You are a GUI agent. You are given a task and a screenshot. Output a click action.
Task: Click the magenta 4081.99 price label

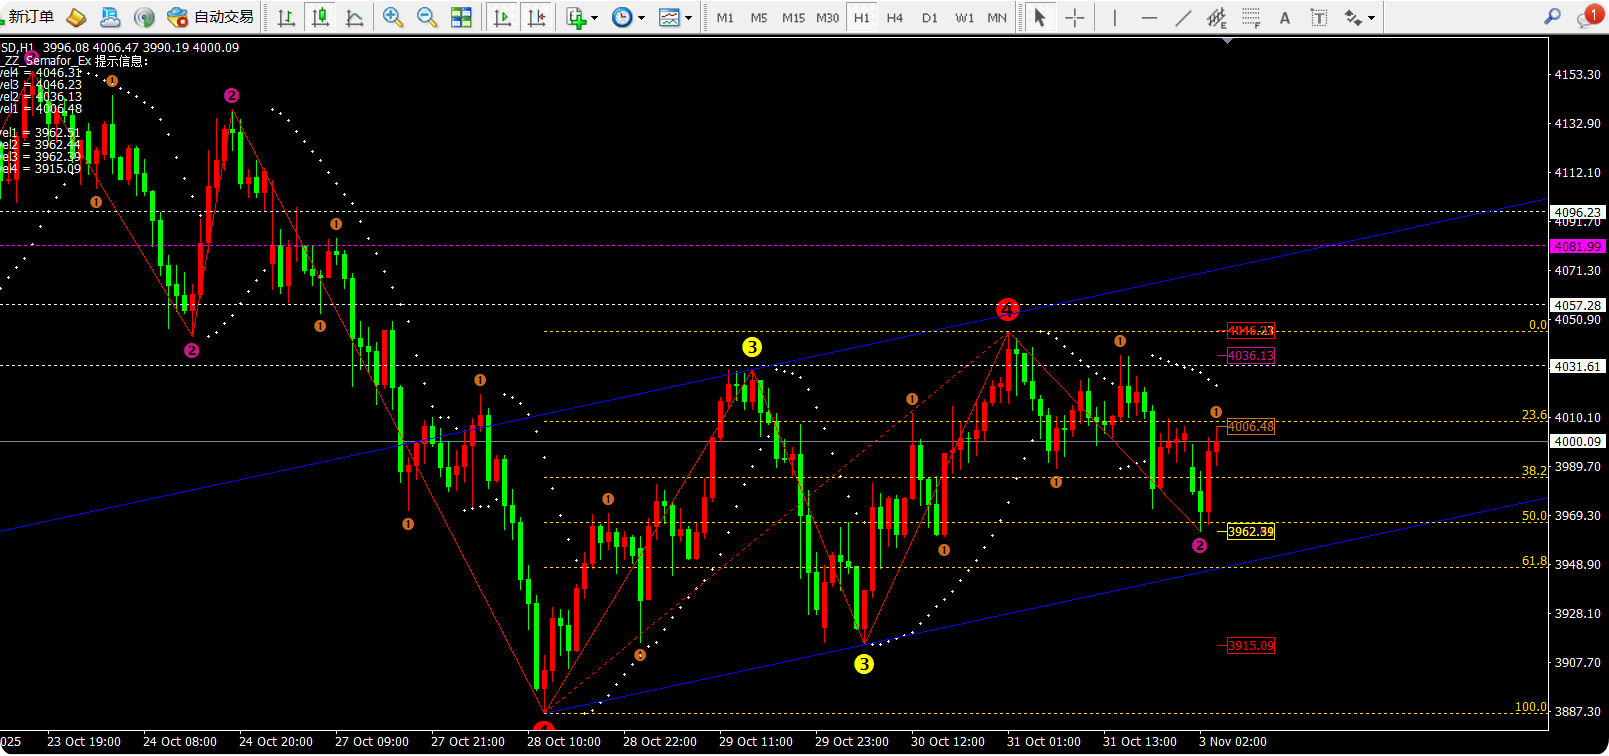click(1577, 246)
